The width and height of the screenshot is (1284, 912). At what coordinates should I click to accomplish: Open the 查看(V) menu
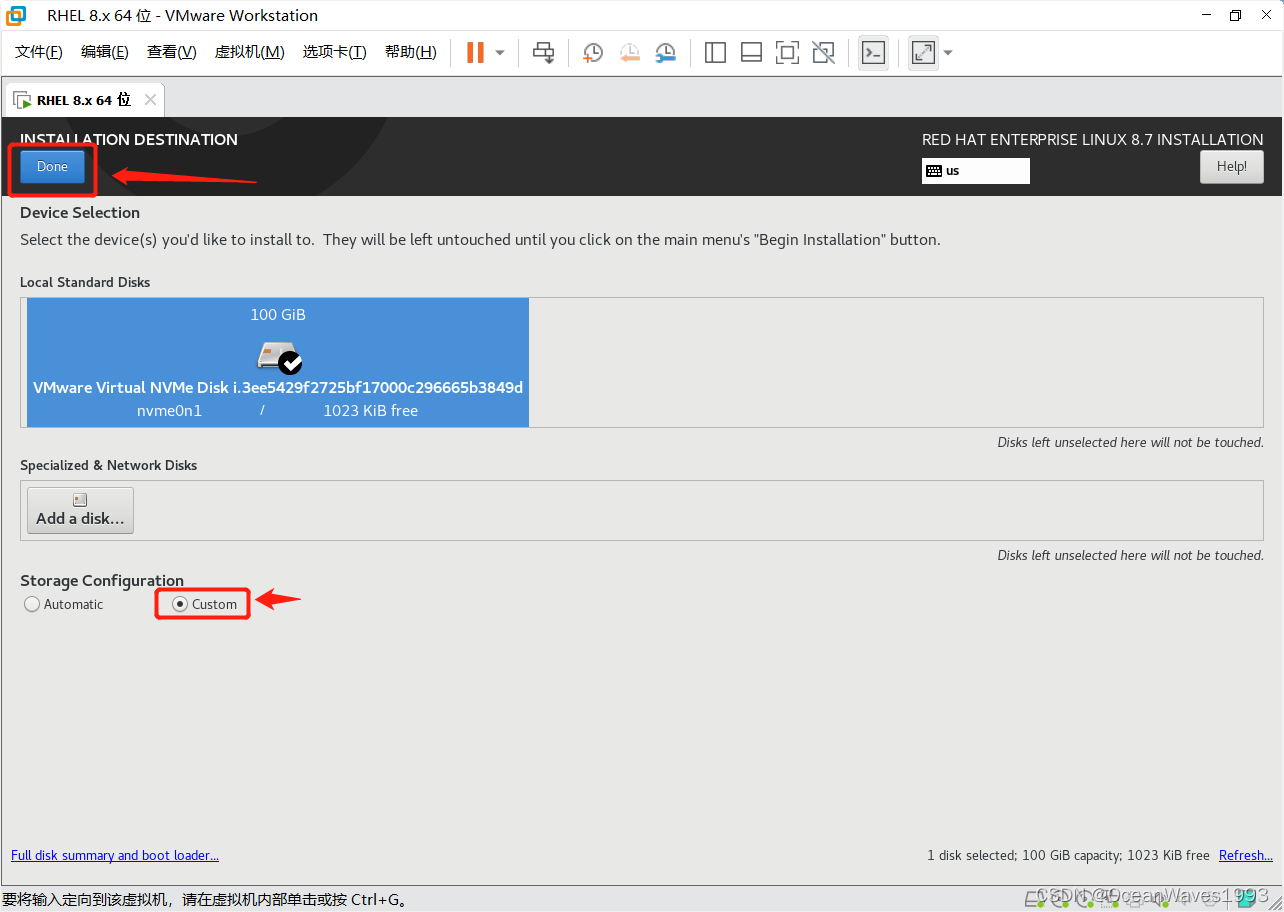172,52
